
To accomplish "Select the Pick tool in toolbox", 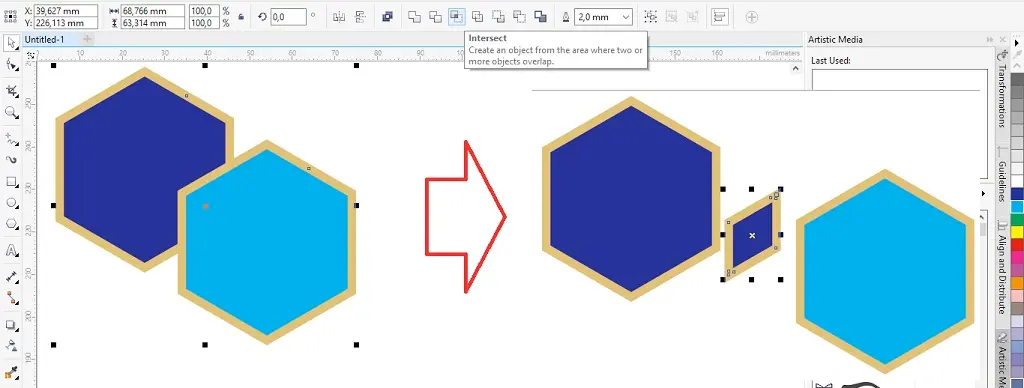I will point(11,44).
